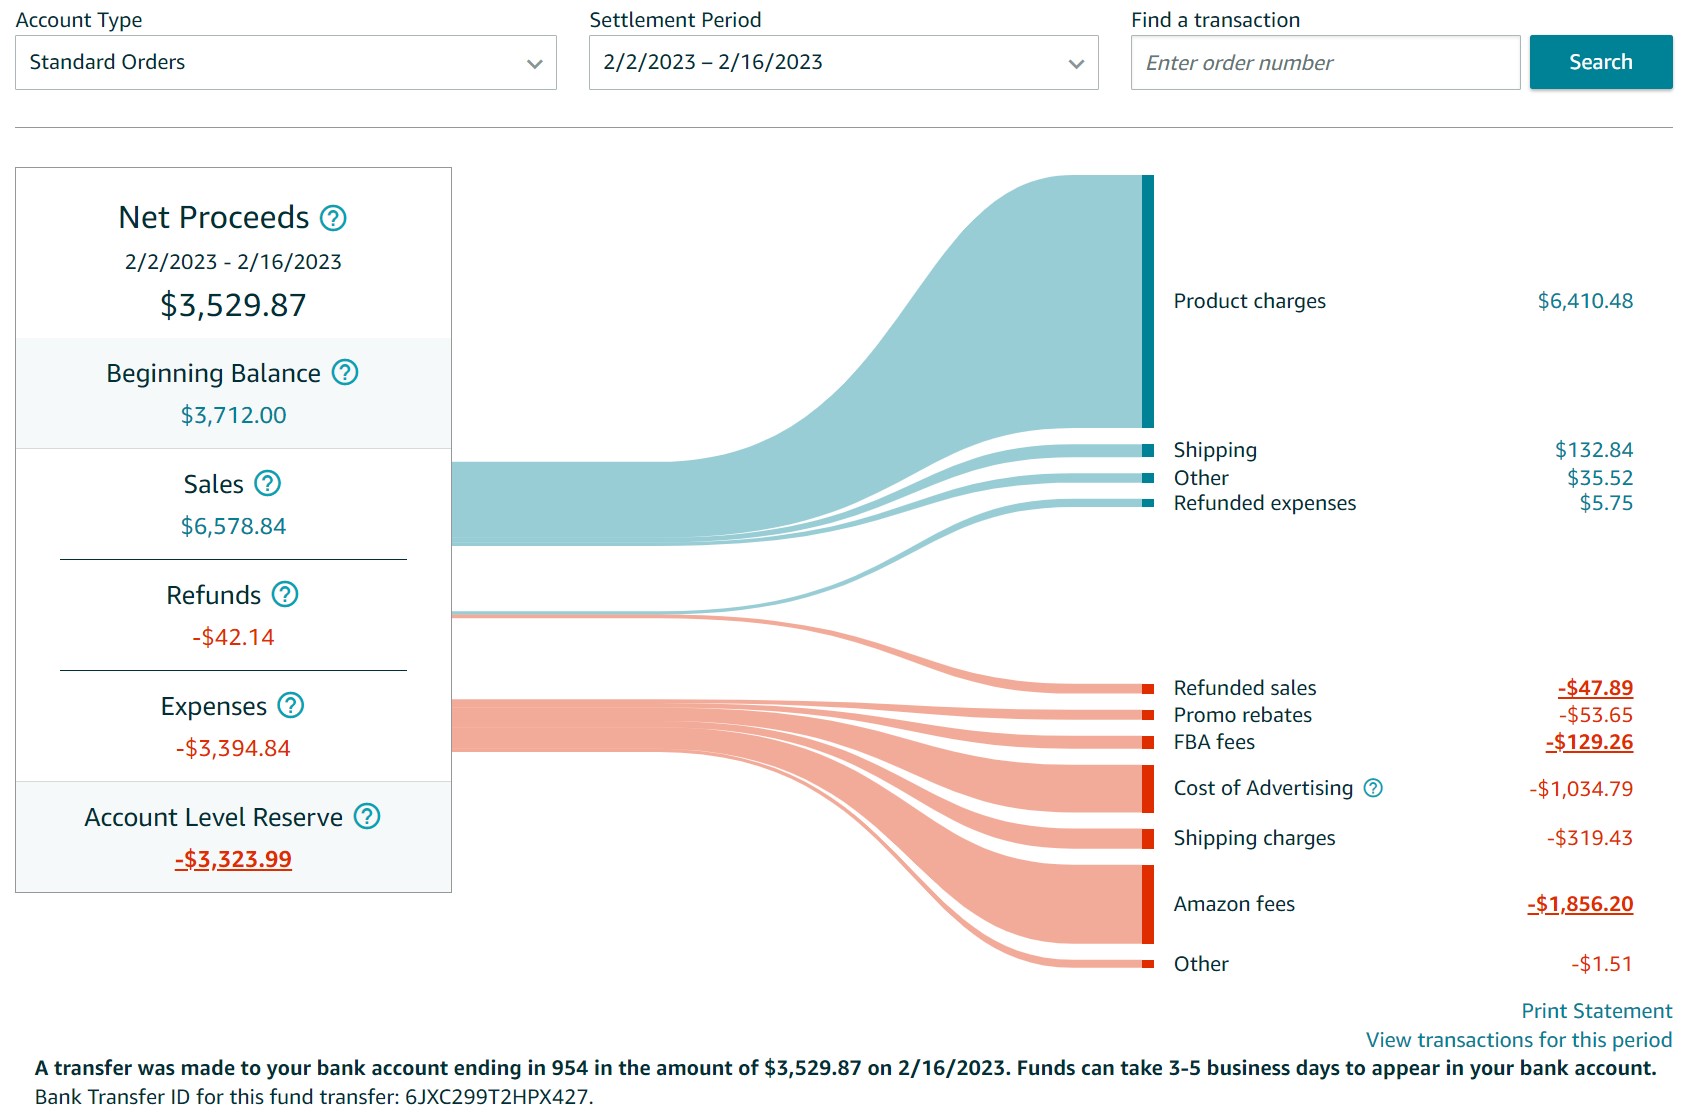Click the Amazon fees red bar
This screenshot has height=1117, width=1681.
tap(1148, 904)
